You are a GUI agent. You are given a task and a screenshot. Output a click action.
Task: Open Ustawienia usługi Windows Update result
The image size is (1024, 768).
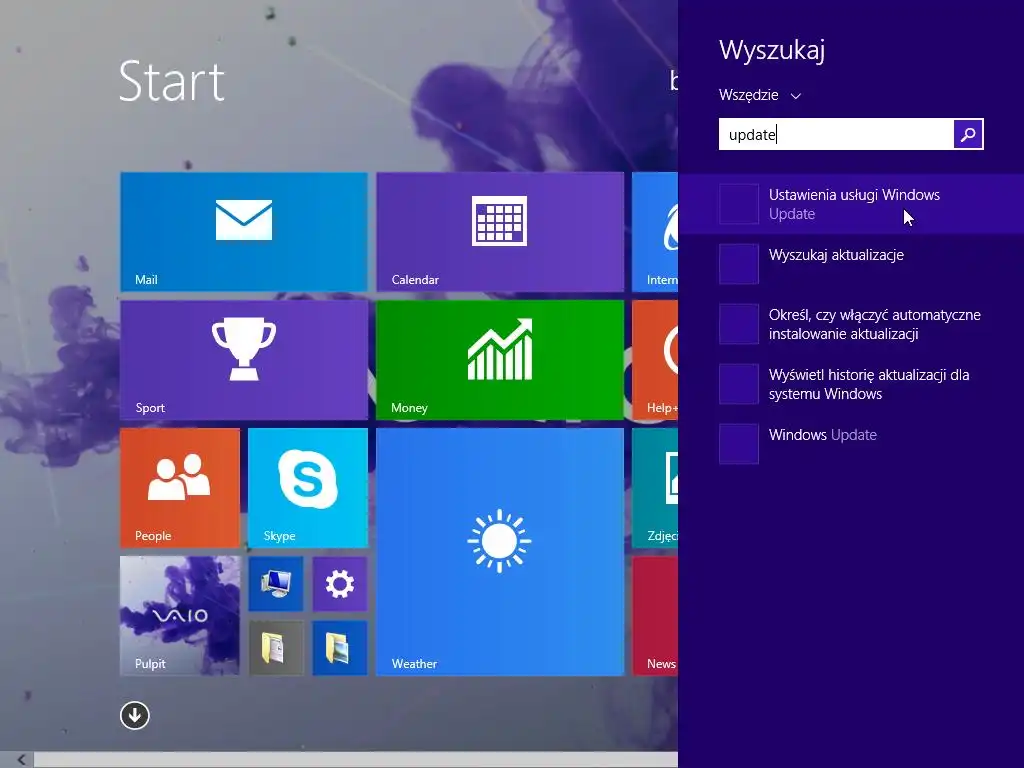(851, 204)
